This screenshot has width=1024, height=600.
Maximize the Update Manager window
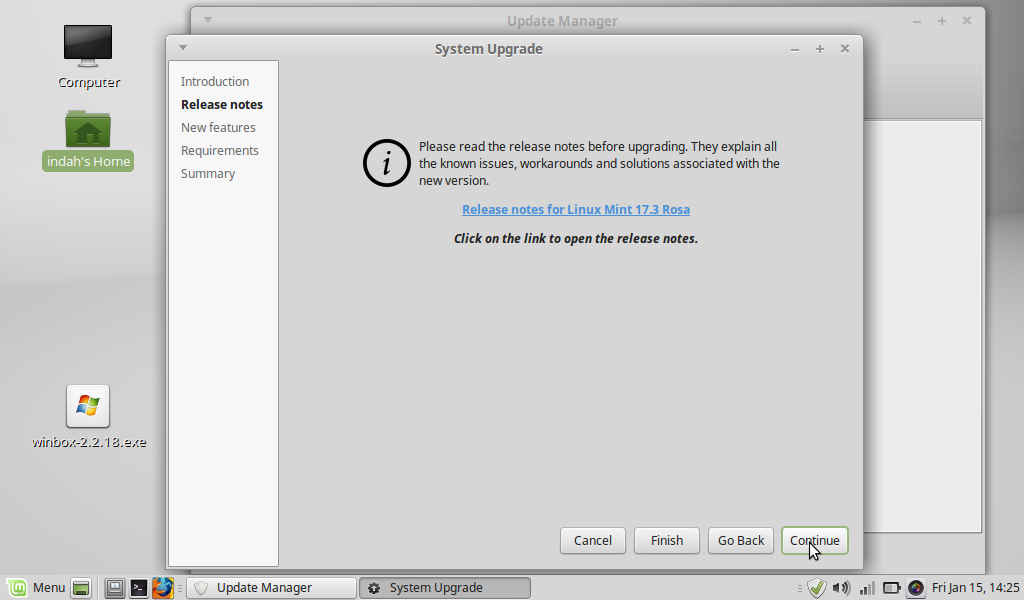coord(942,21)
